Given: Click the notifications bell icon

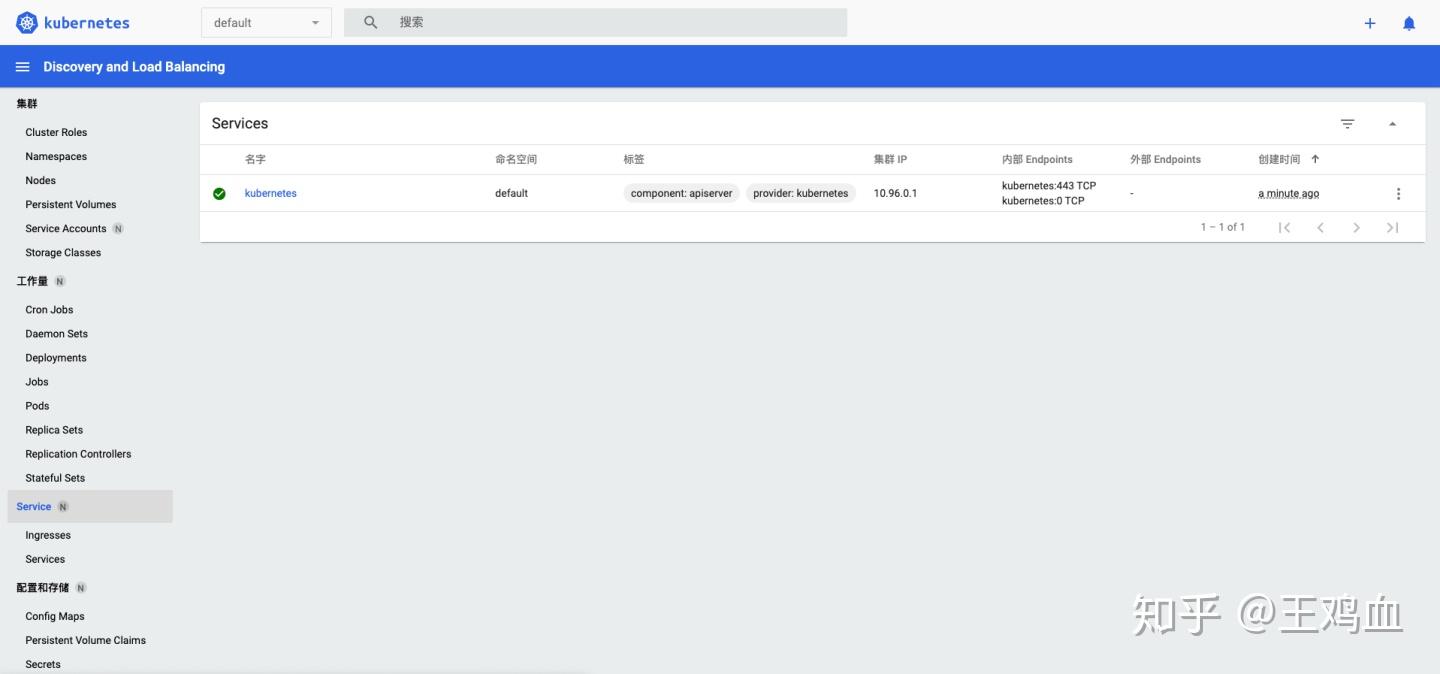Looking at the screenshot, I should [1409, 22].
